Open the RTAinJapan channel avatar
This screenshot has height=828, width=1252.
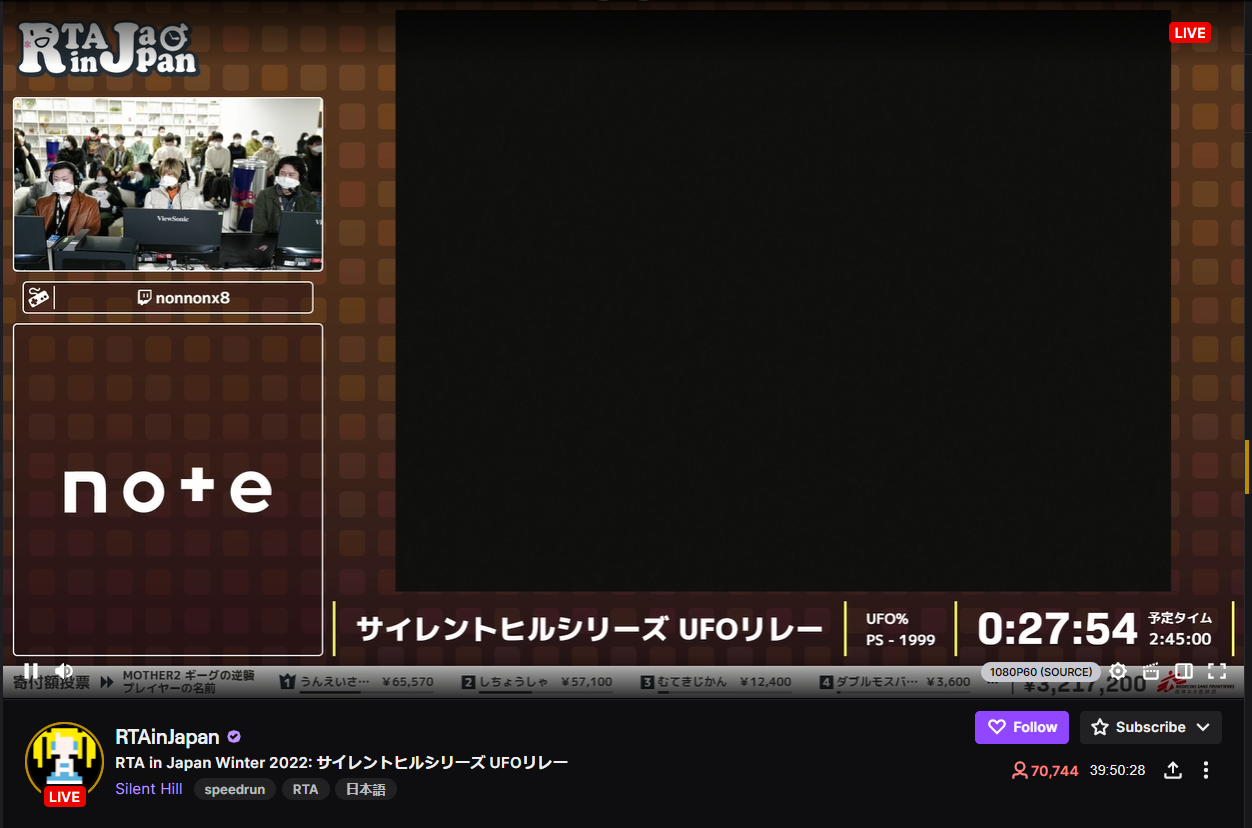64,760
